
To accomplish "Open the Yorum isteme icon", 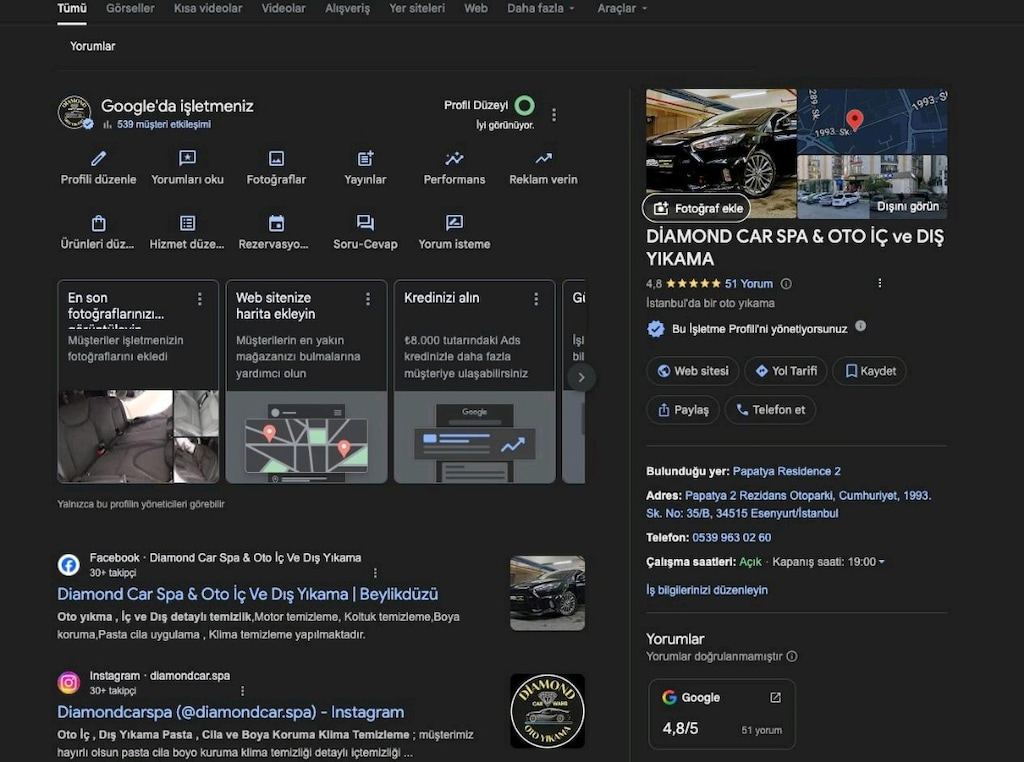I will [455, 223].
